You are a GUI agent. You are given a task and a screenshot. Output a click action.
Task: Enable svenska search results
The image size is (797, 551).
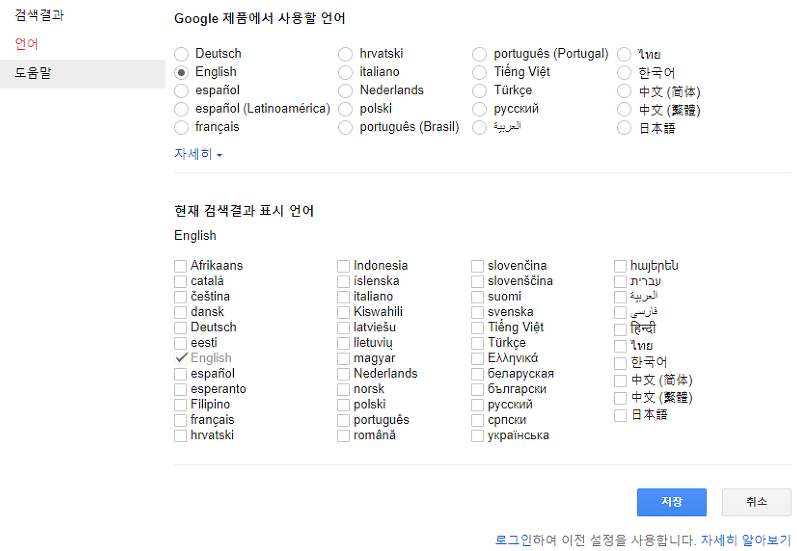pos(477,312)
